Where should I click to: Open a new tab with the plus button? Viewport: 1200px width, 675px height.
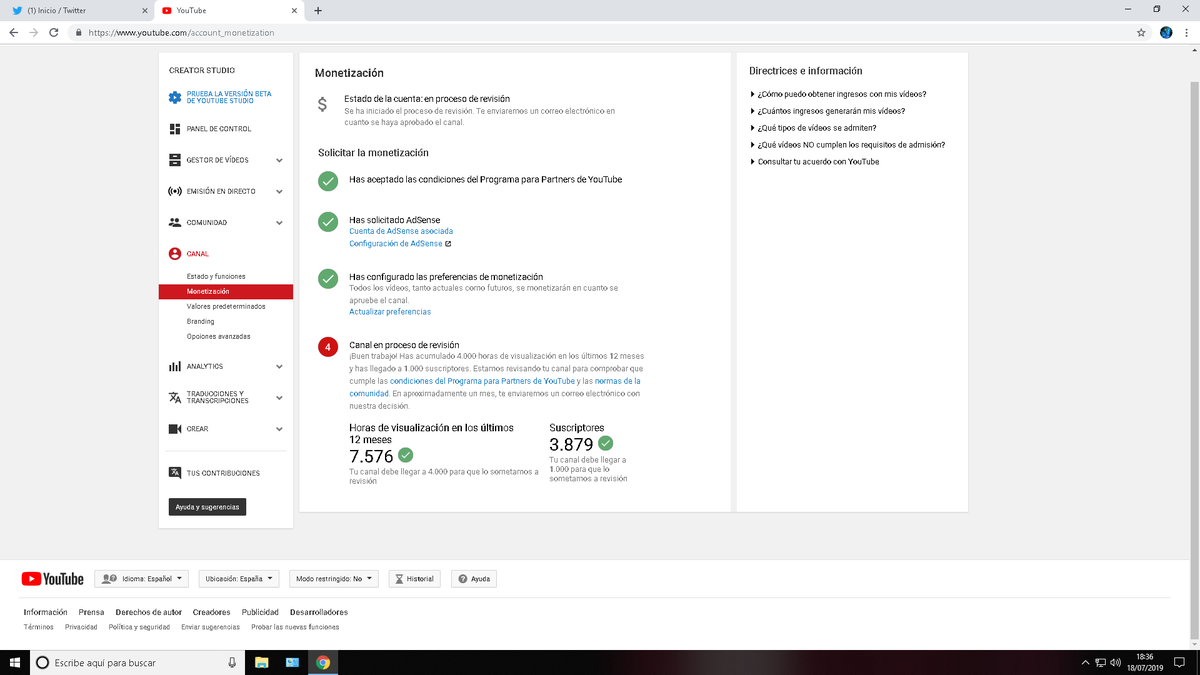tap(318, 10)
